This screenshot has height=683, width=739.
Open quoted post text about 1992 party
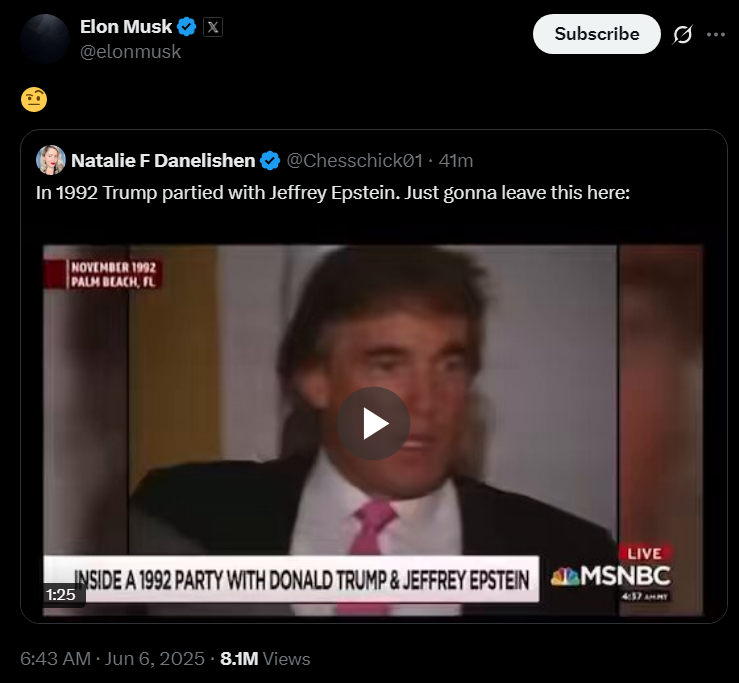pyautogui.click(x=333, y=193)
